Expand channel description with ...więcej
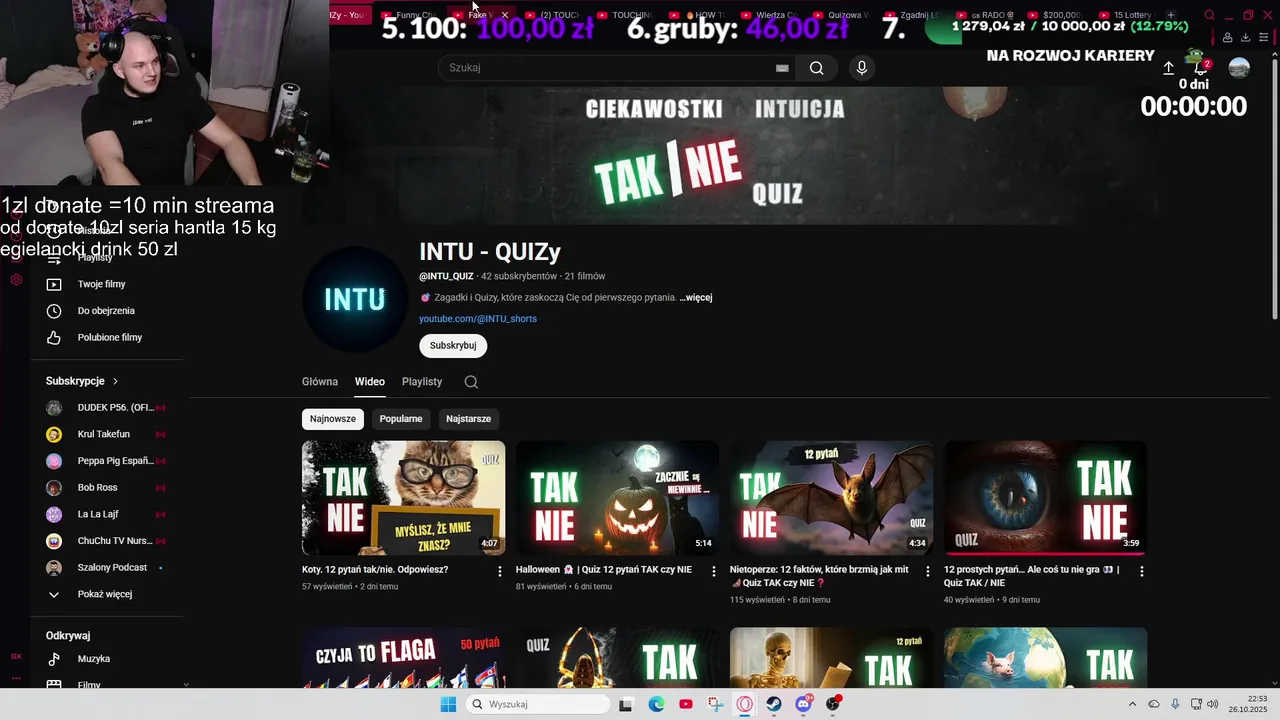1280x720 pixels. [696, 297]
